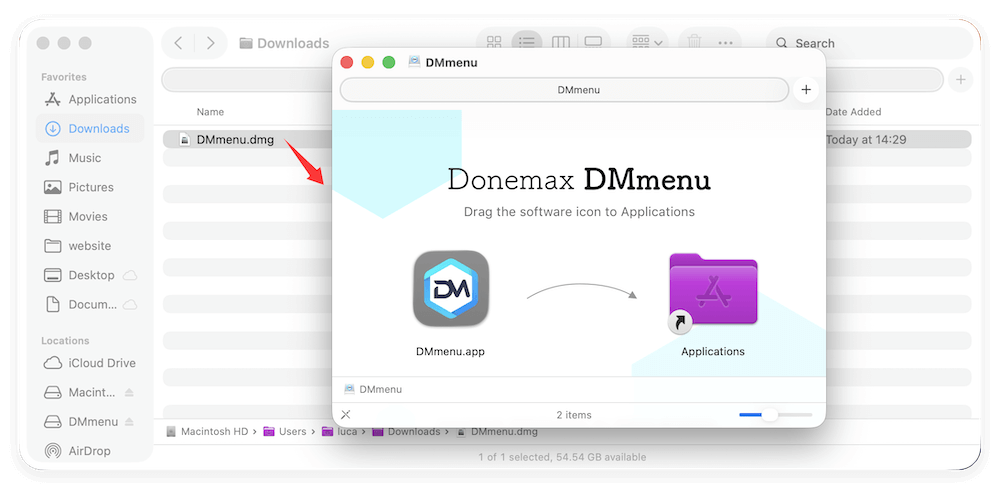Select the DMmenu tab in front window
The width and height of the screenshot is (1000, 489).
[x=564, y=90]
